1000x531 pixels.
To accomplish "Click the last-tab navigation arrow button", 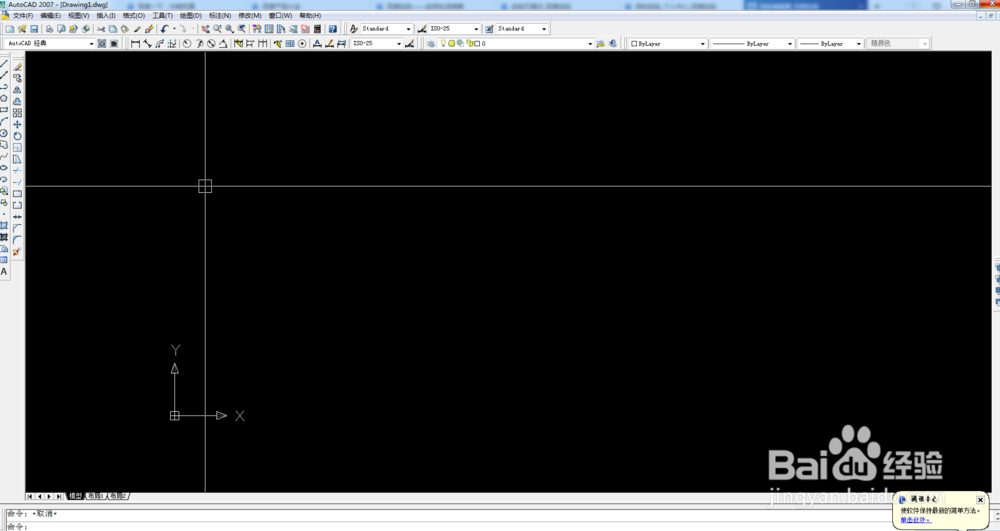I will [x=58, y=496].
